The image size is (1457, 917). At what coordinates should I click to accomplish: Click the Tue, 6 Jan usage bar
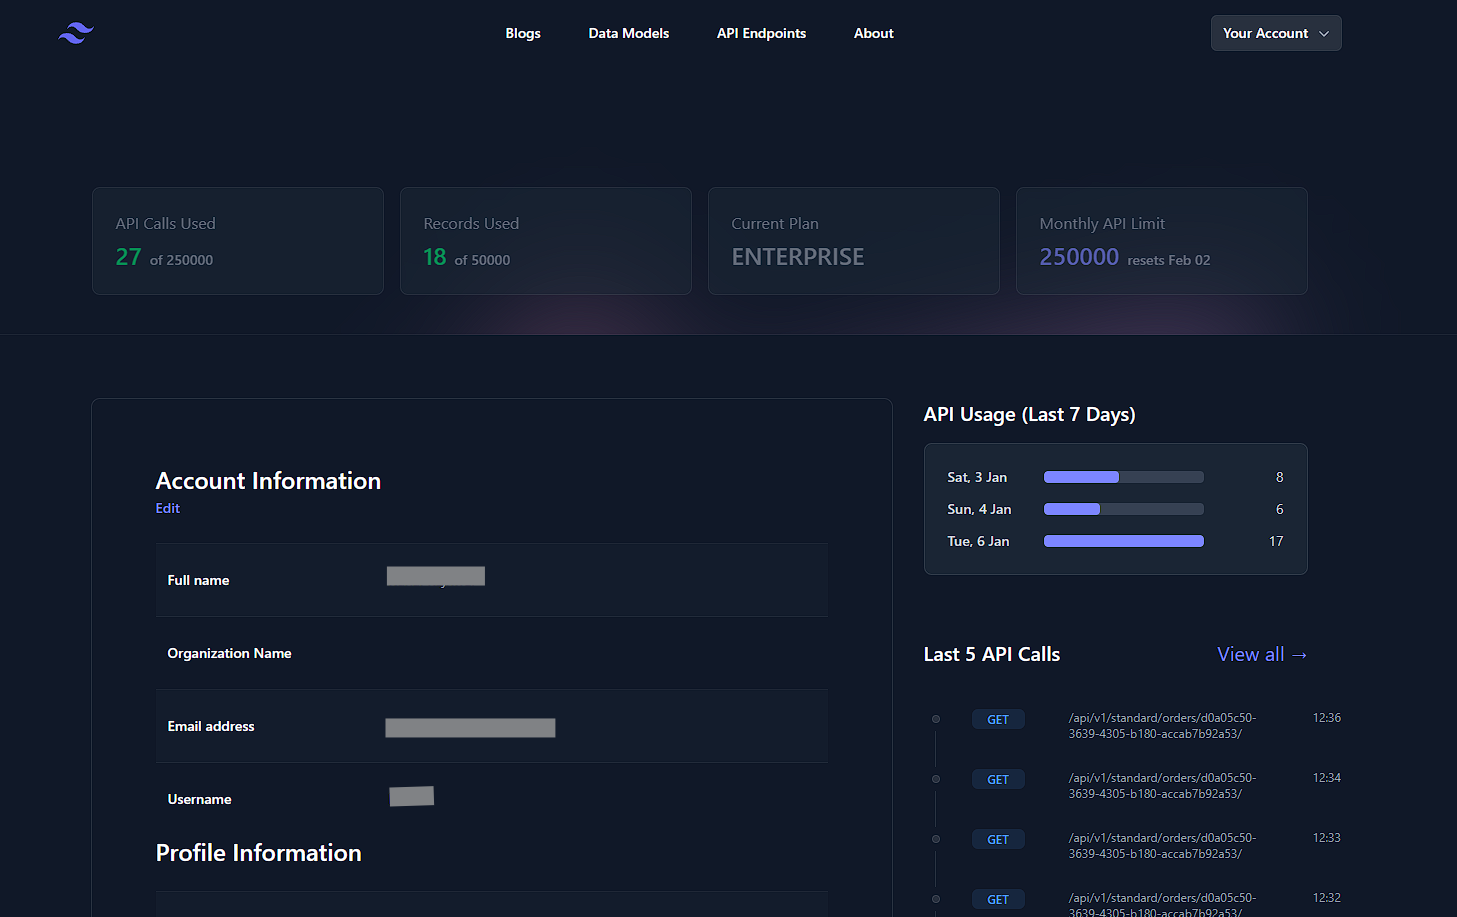click(1123, 541)
